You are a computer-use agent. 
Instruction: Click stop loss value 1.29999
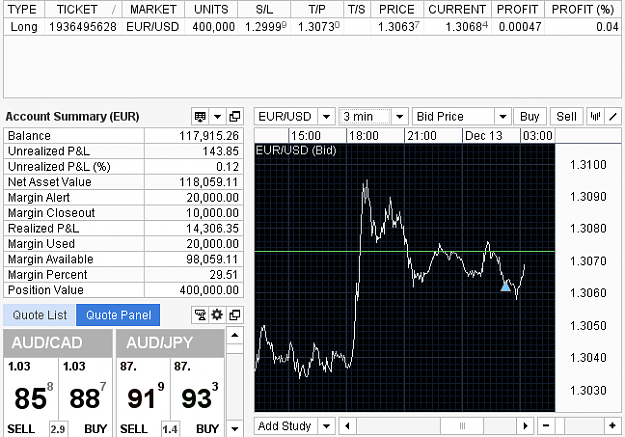pos(265,27)
